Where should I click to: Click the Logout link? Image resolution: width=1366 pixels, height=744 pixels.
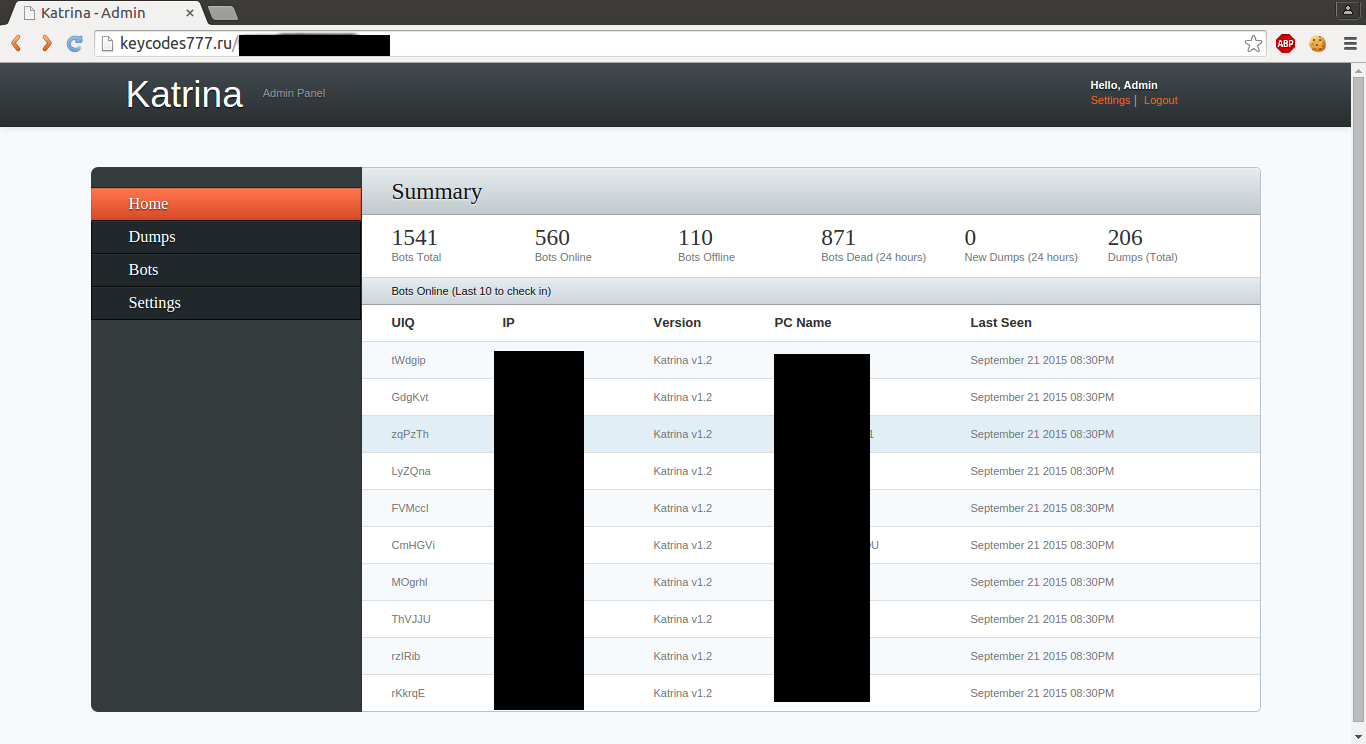pyautogui.click(x=1160, y=100)
